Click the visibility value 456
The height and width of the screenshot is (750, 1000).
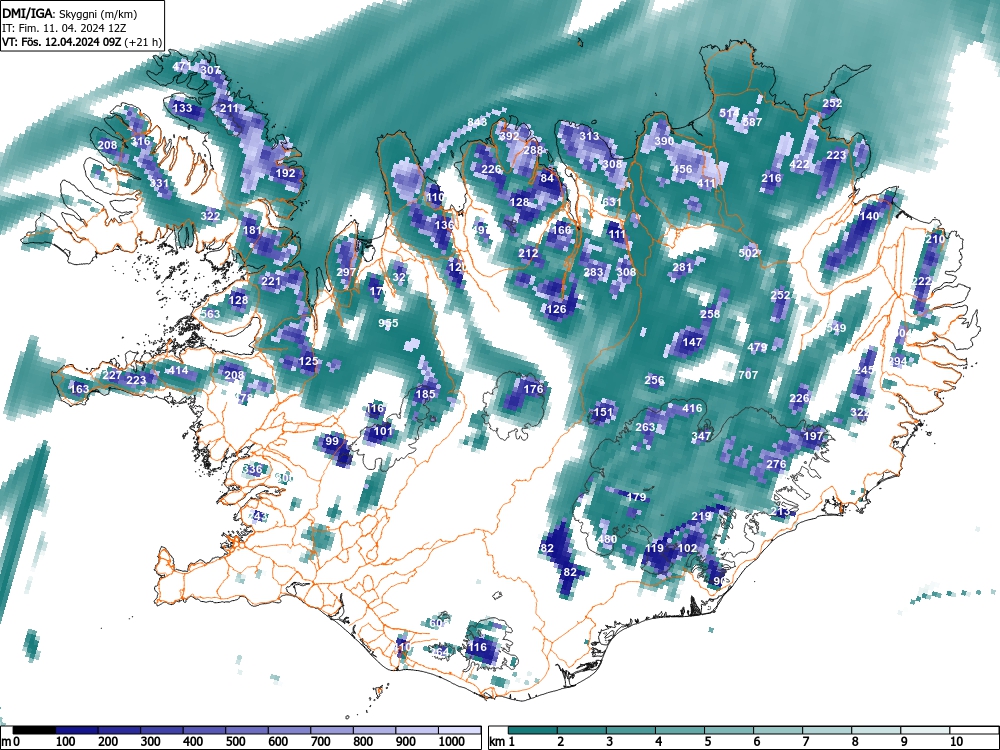[682, 169]
